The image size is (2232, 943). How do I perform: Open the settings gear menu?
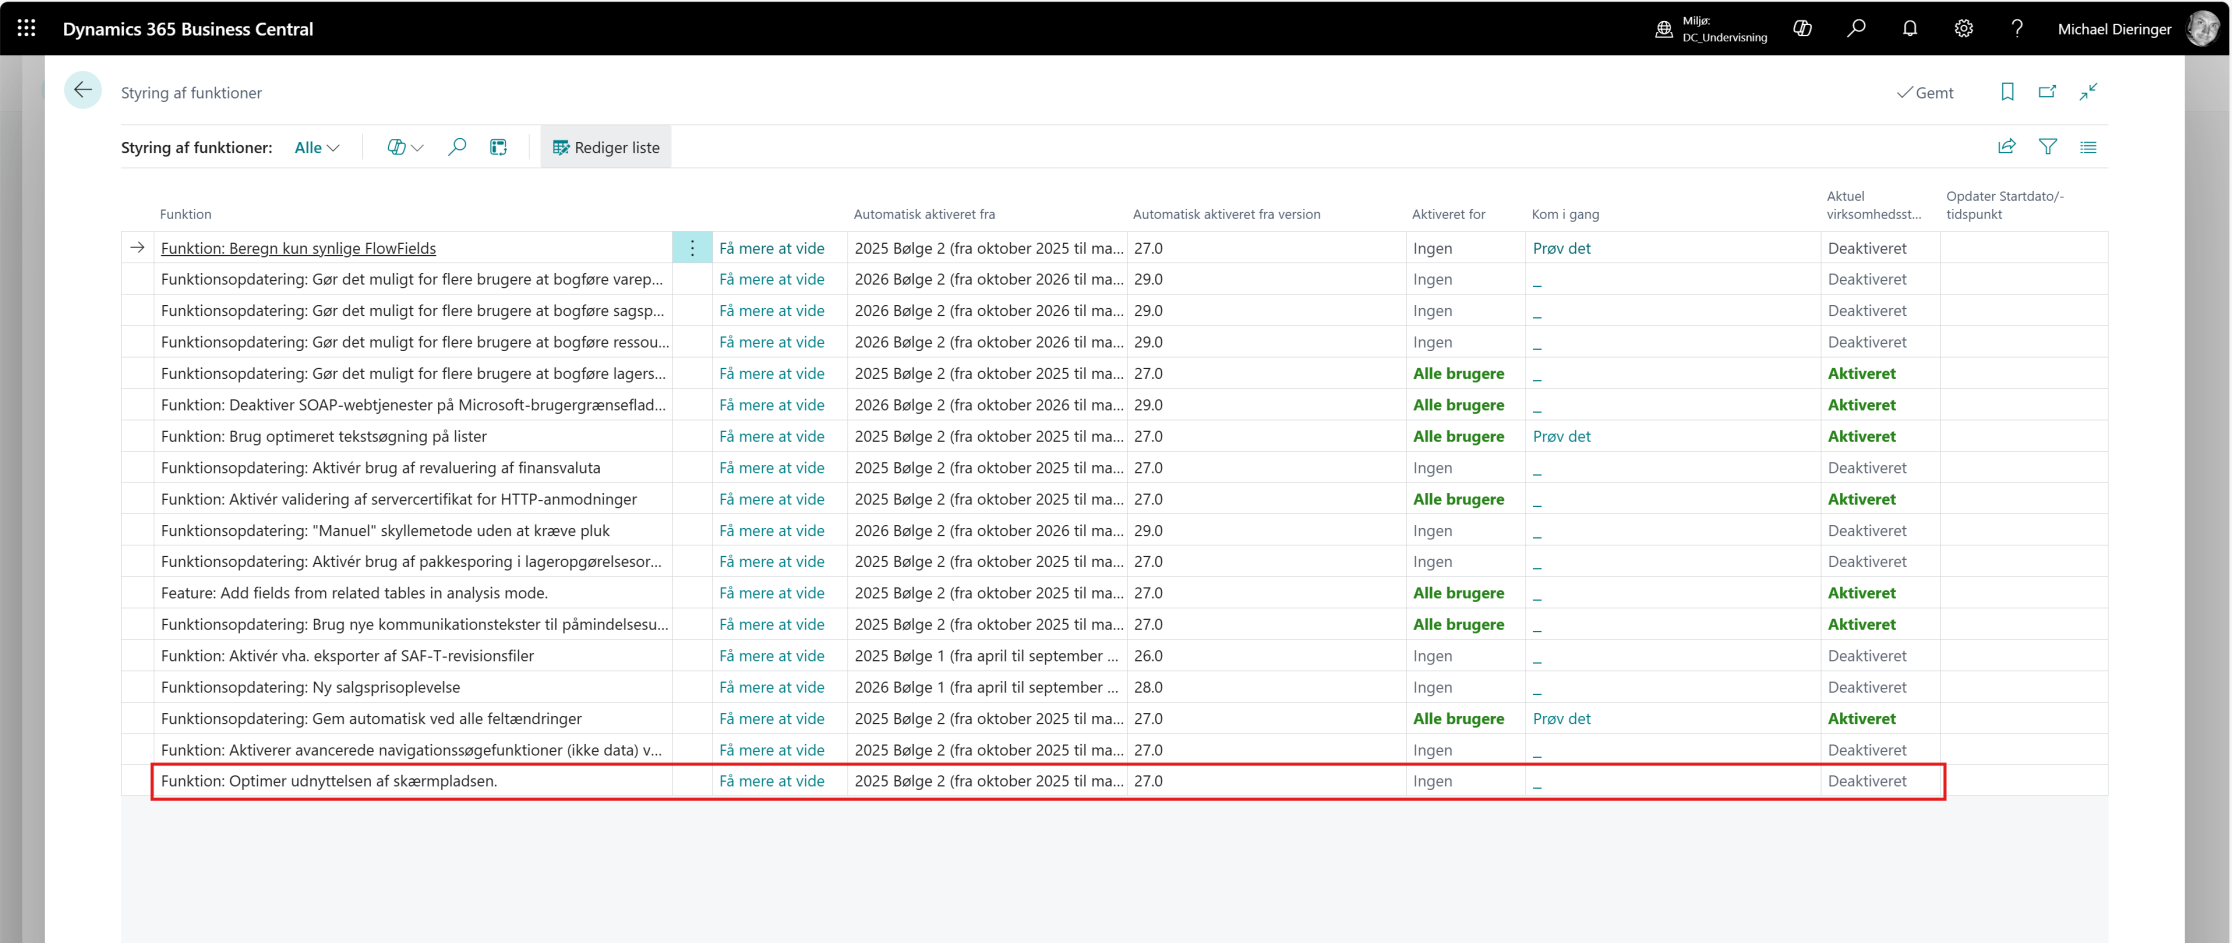[x=1963, y=29]
